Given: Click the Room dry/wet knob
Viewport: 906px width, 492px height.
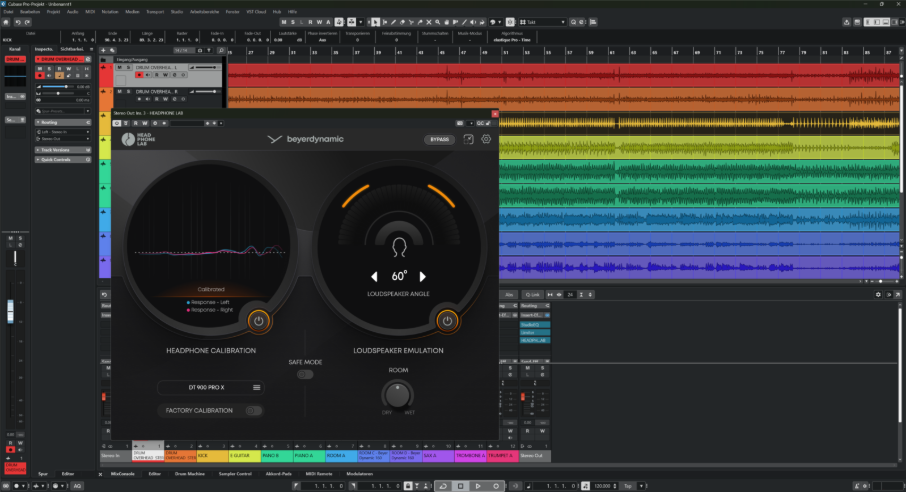Looking at the screenshot, I should click(x=398, y=395).
